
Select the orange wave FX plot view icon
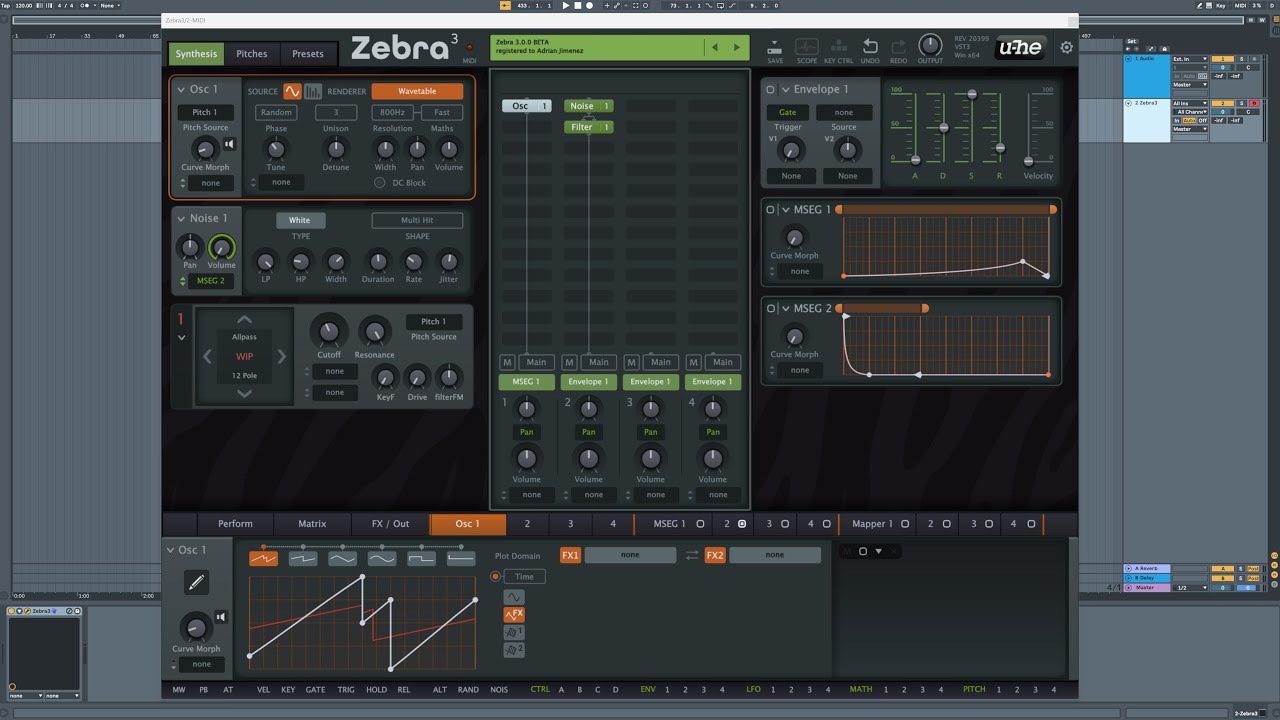[514, 615]
